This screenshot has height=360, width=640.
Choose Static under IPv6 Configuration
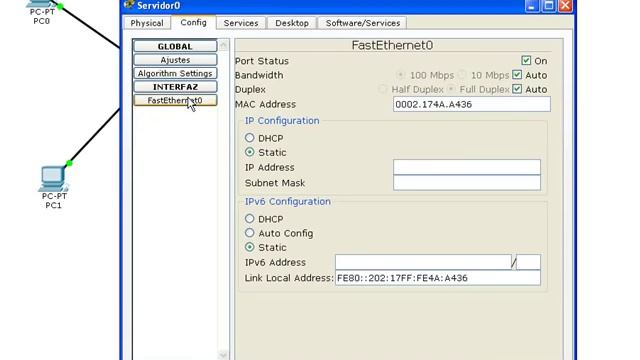249,247
